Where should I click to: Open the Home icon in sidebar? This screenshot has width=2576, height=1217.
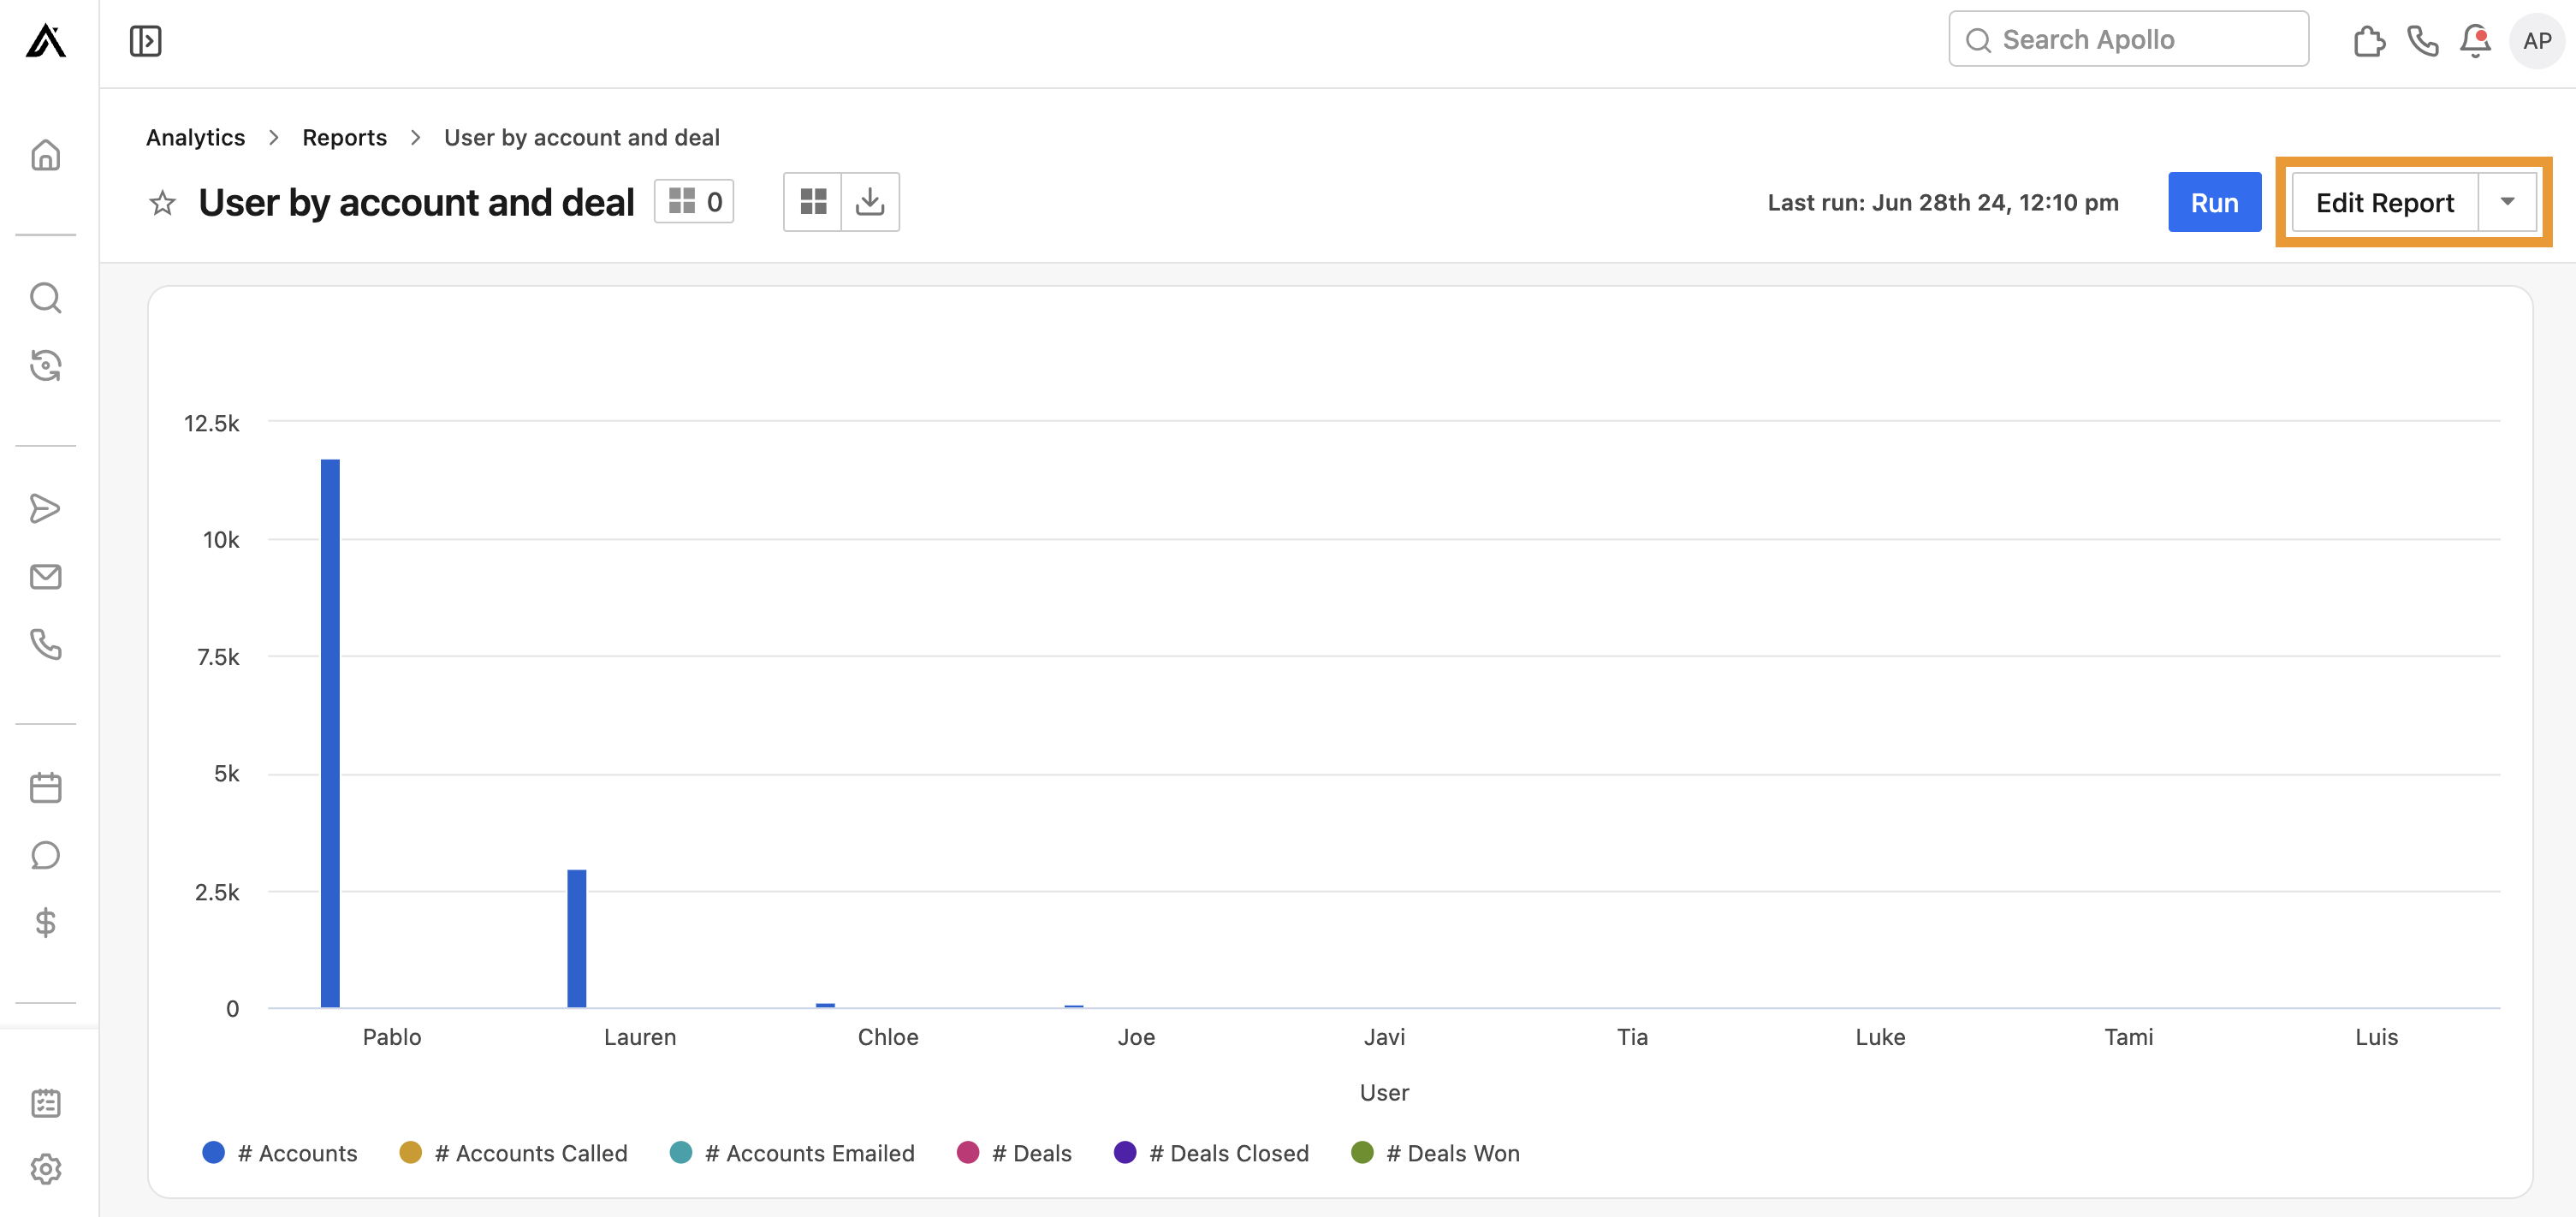(46, 155)
